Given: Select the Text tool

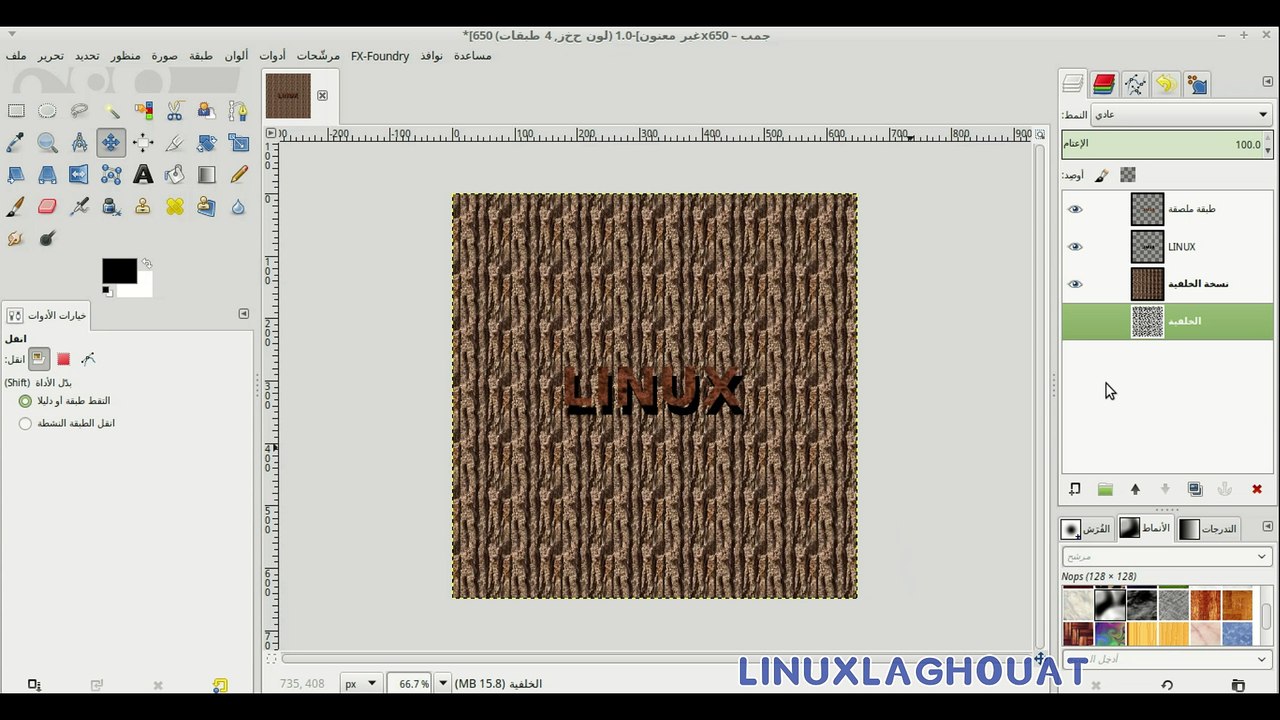Looking at the screenshot, I should coord(143,175).
